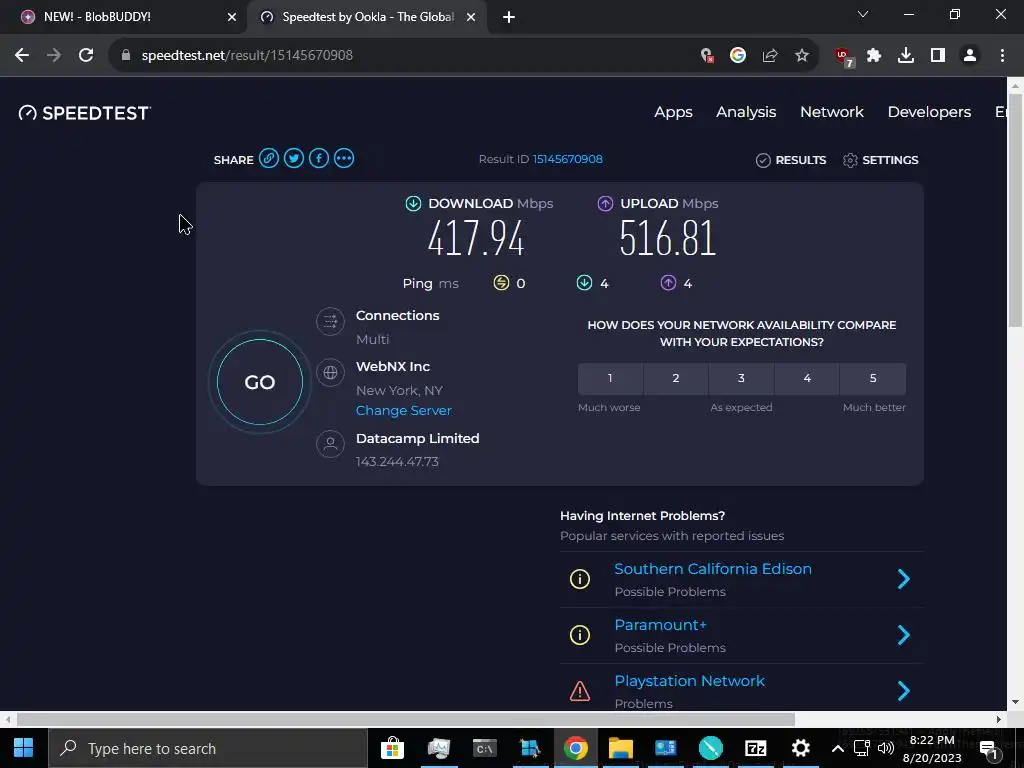This screenshot has width=1024, height=768.
Task: Click the share page icon in address bar
Action: (x=770, y=56)
